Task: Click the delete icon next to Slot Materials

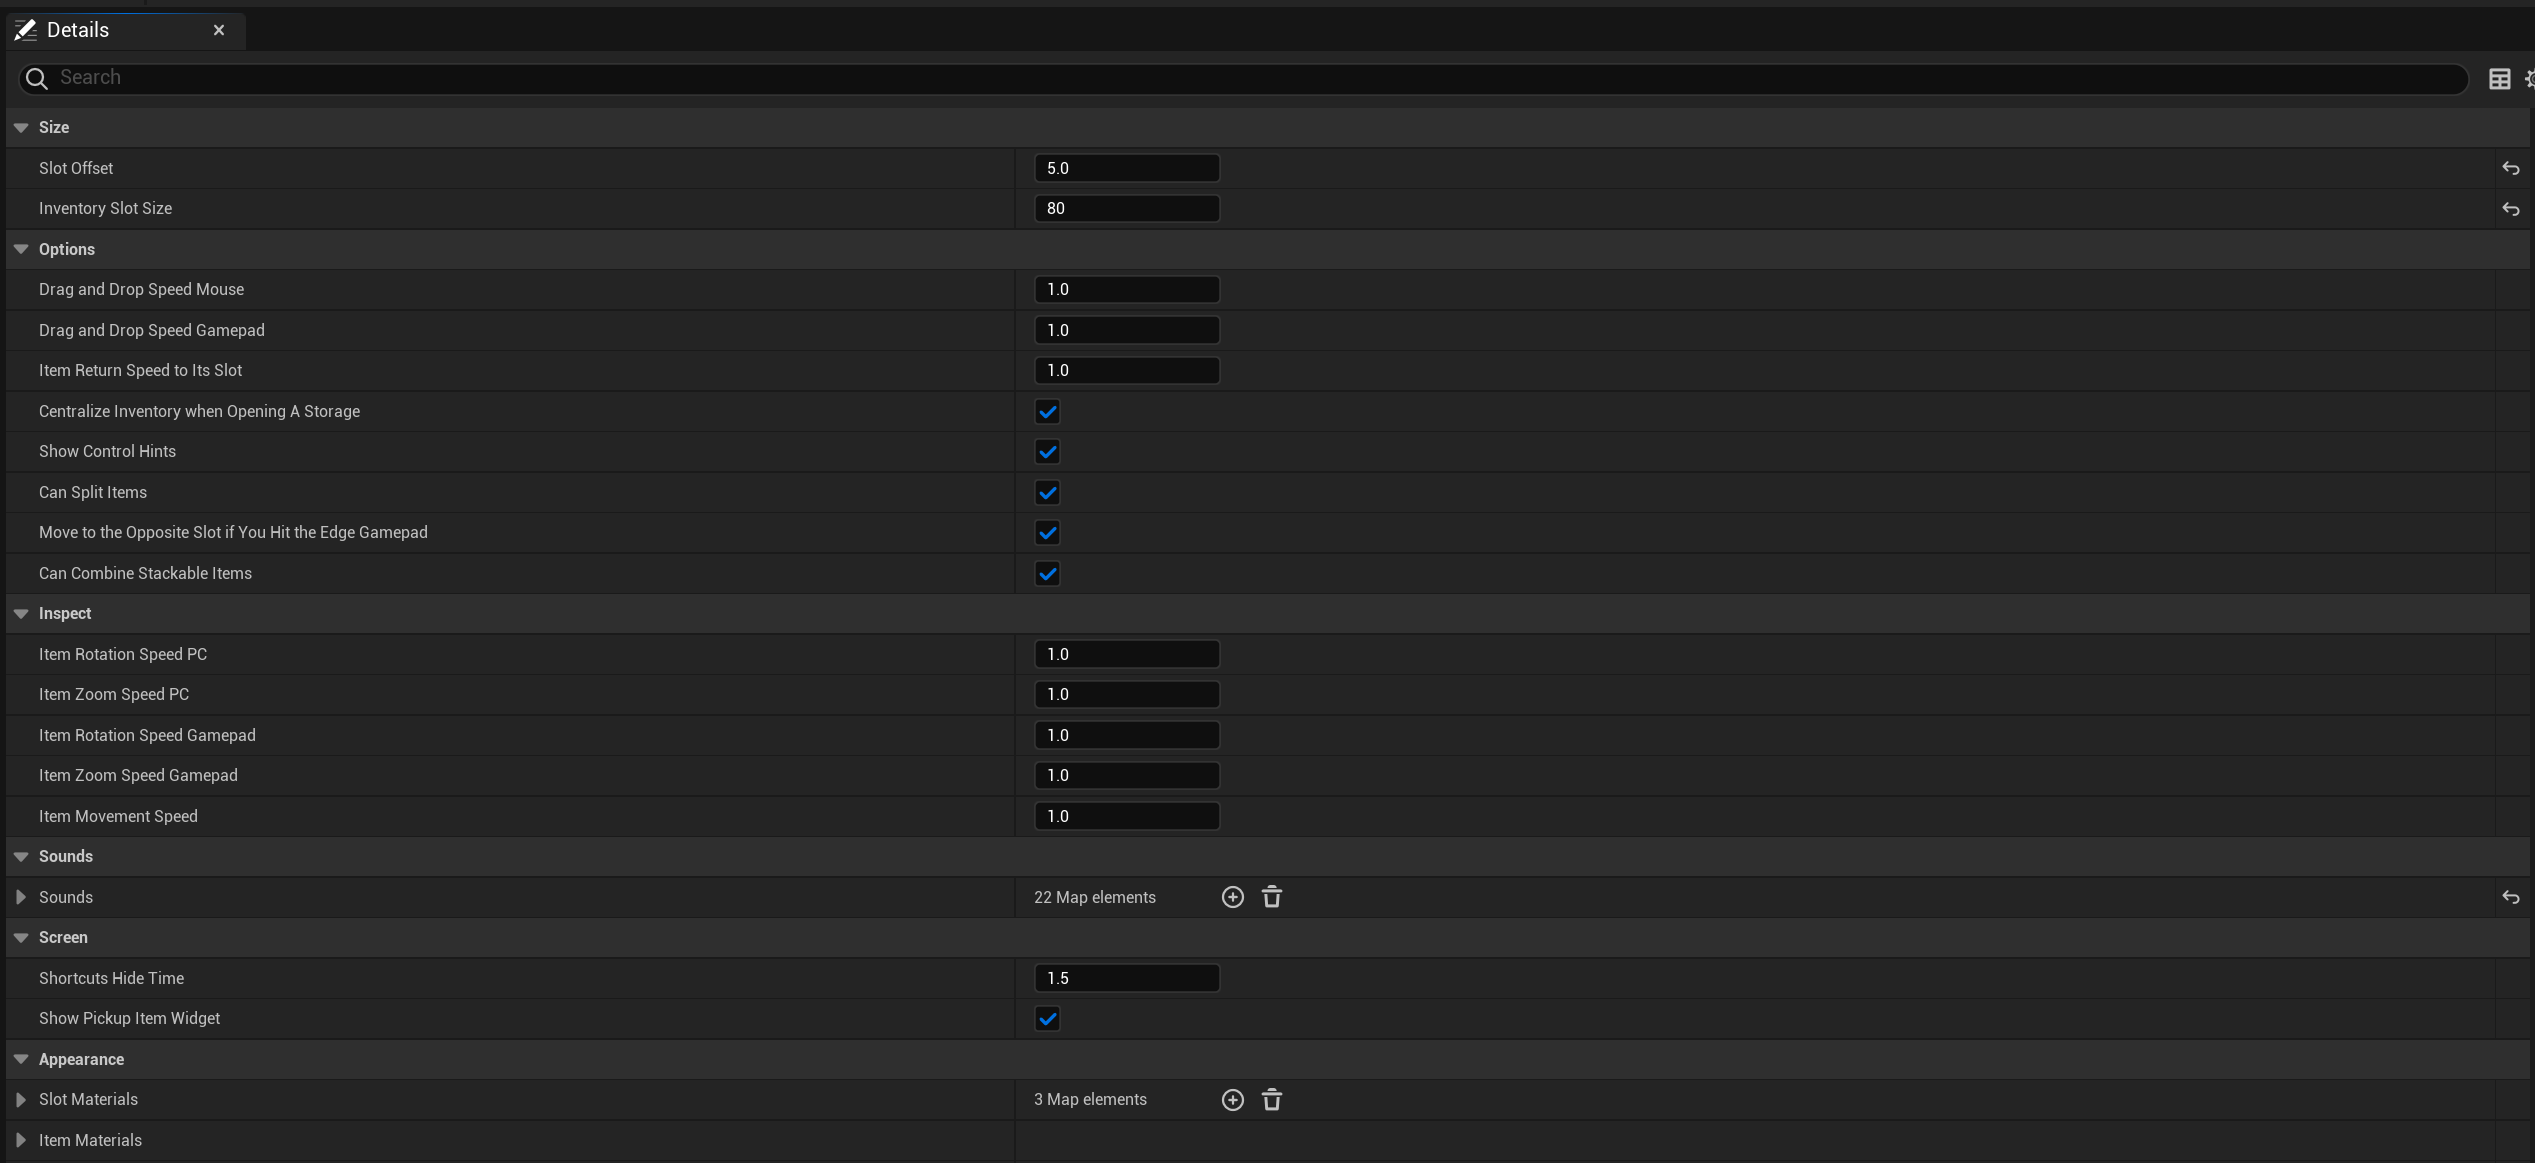Action: pos(1272,1100)
